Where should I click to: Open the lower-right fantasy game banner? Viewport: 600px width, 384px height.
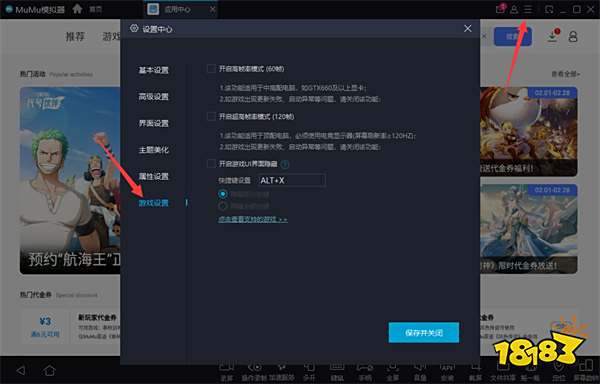click(x=528, y=229)
